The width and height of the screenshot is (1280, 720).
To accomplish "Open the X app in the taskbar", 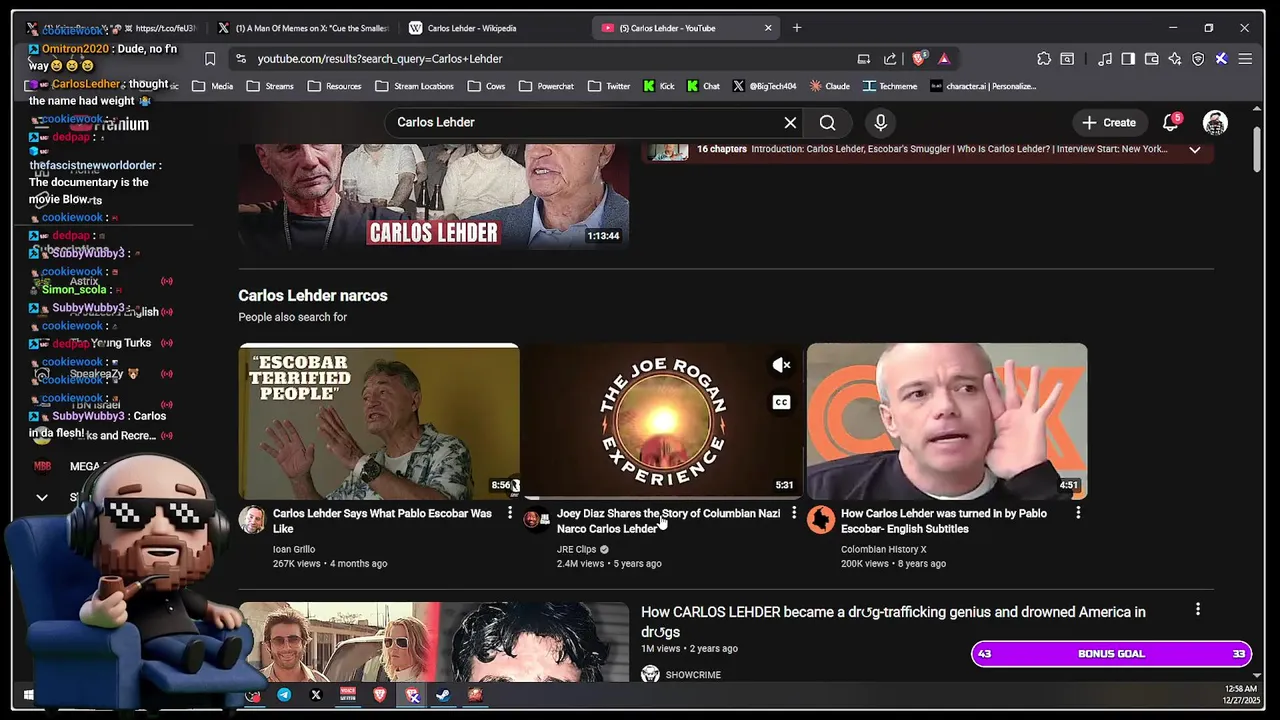I will (x=316, y=695).
